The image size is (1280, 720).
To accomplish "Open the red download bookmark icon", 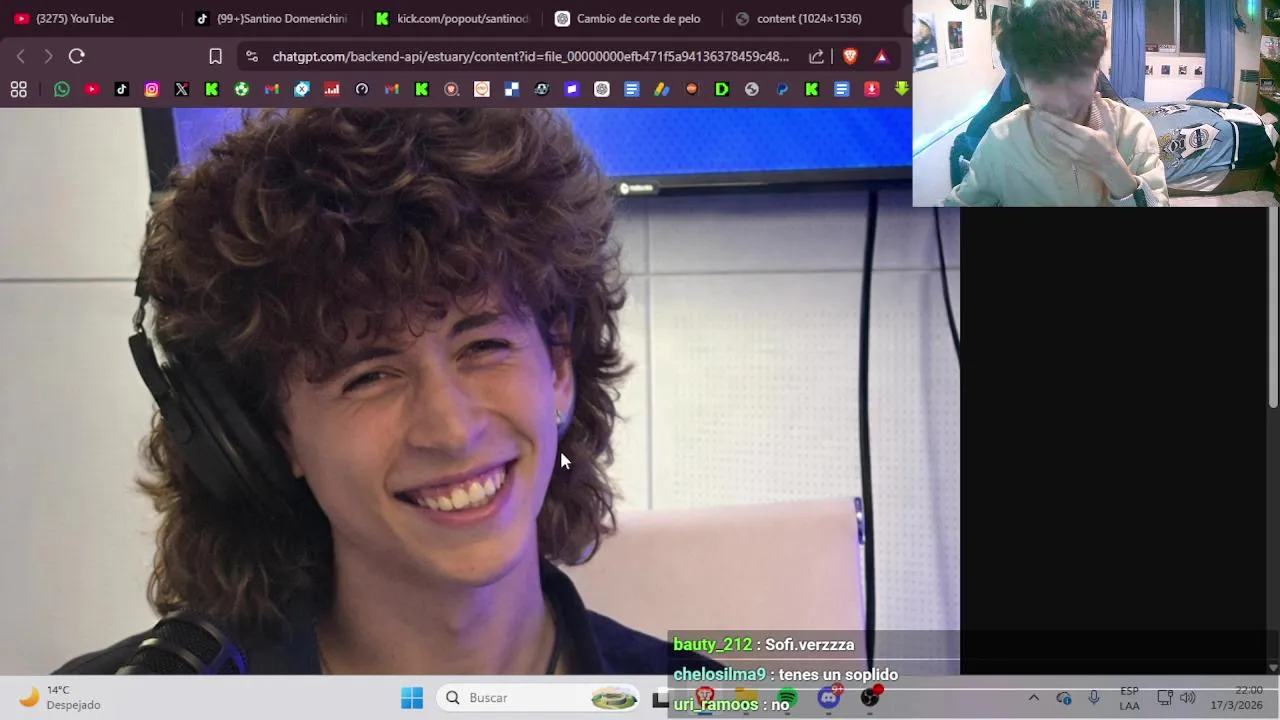I will 872,89.
